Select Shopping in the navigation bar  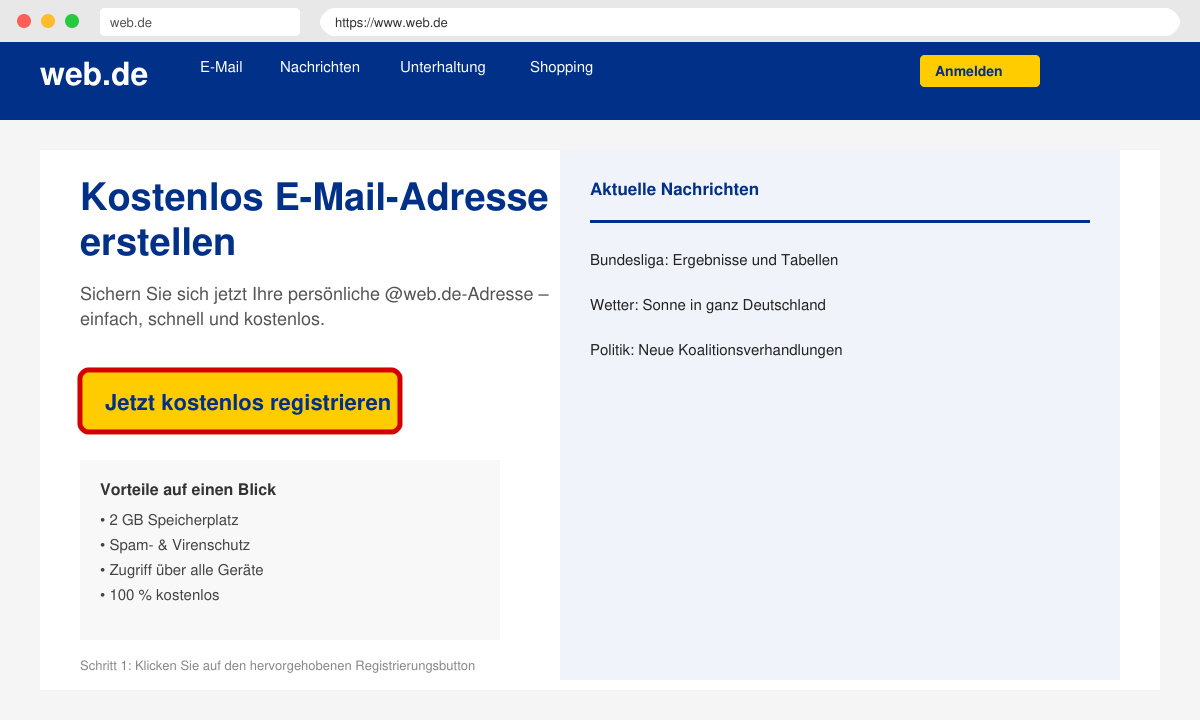[x=561, y=67]
